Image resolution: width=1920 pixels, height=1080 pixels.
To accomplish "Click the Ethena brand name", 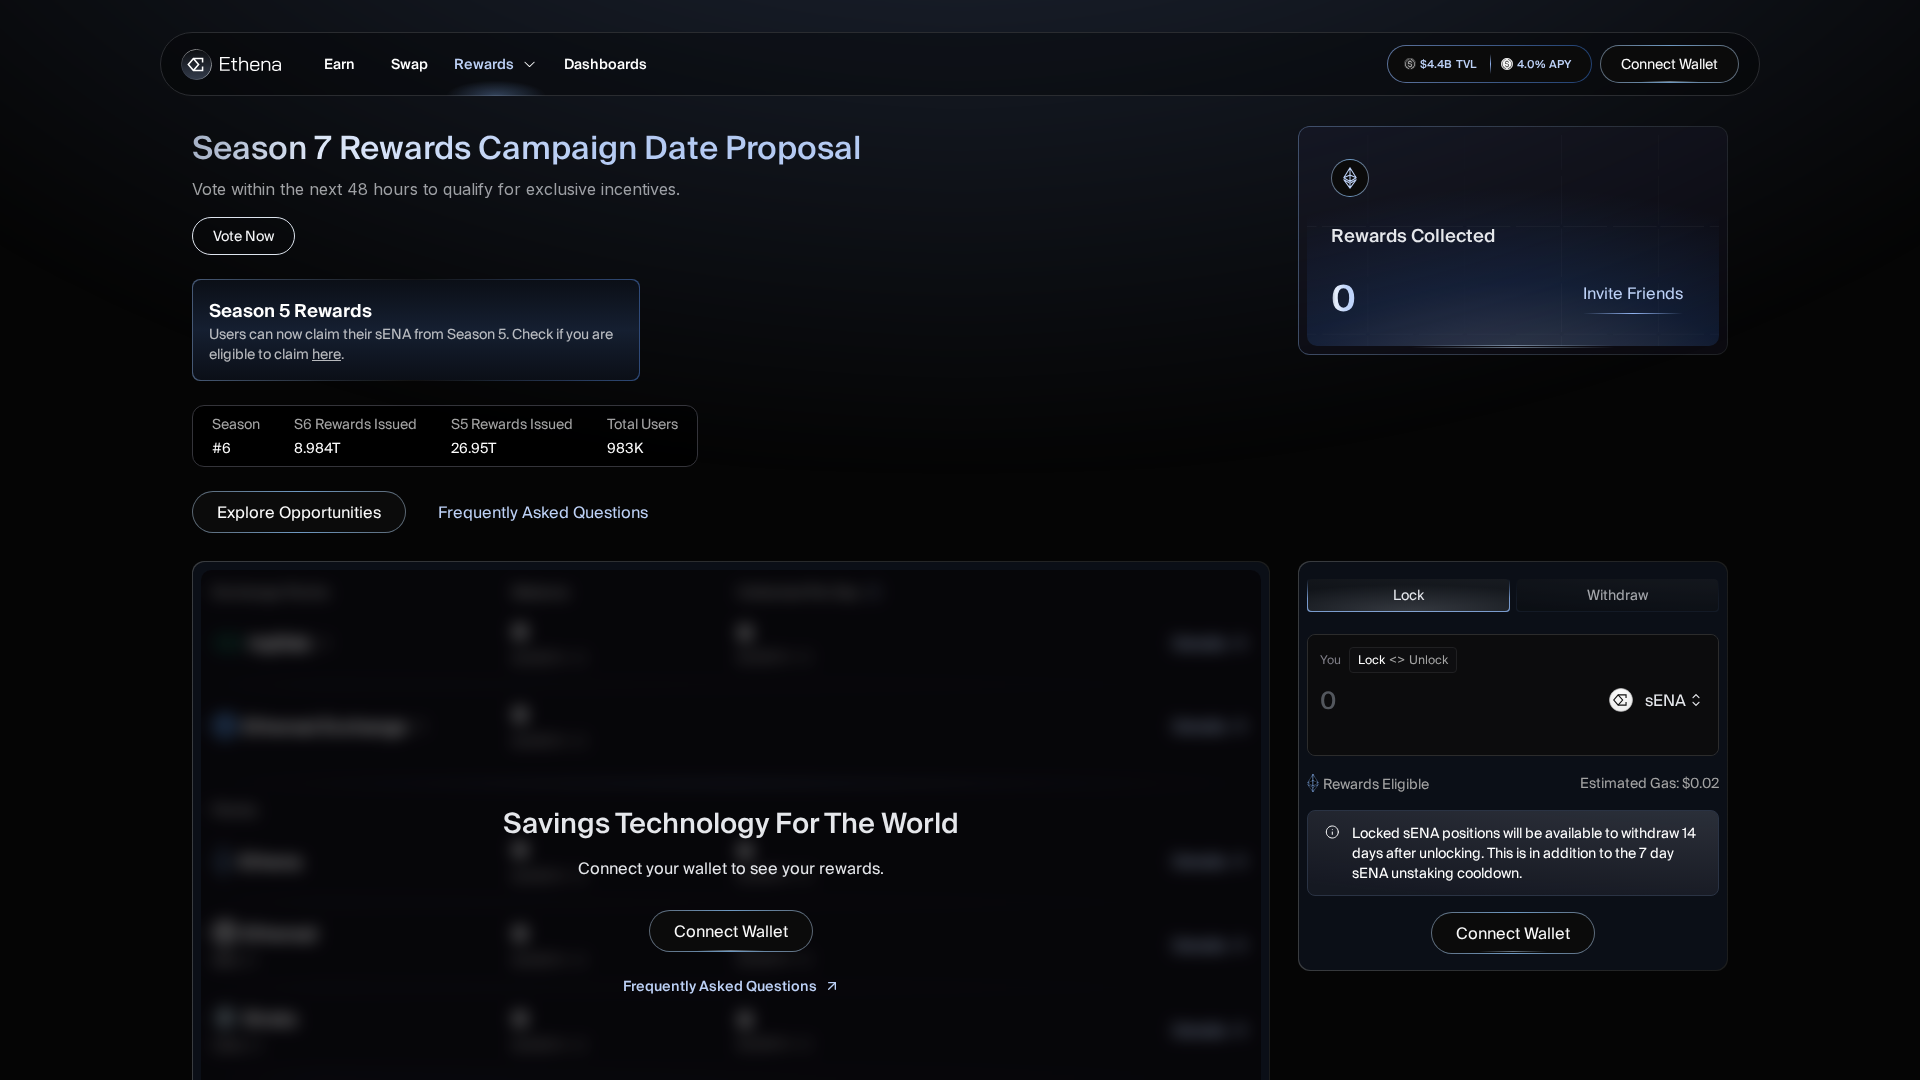I will [x=250, y=64].
